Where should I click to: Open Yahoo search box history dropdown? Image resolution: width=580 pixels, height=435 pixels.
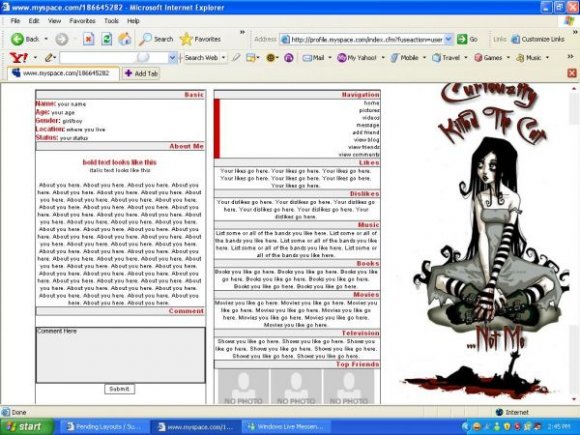coord(172,57)
